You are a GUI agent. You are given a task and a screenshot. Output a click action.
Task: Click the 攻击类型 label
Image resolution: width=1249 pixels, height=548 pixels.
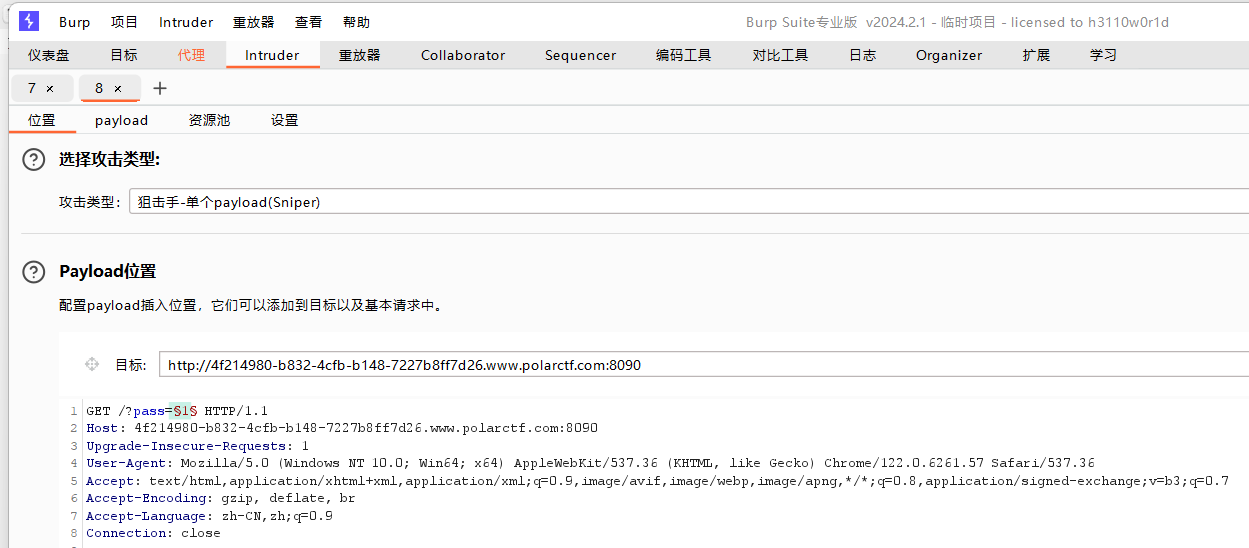pyautogui.click(x=89, y=201)
